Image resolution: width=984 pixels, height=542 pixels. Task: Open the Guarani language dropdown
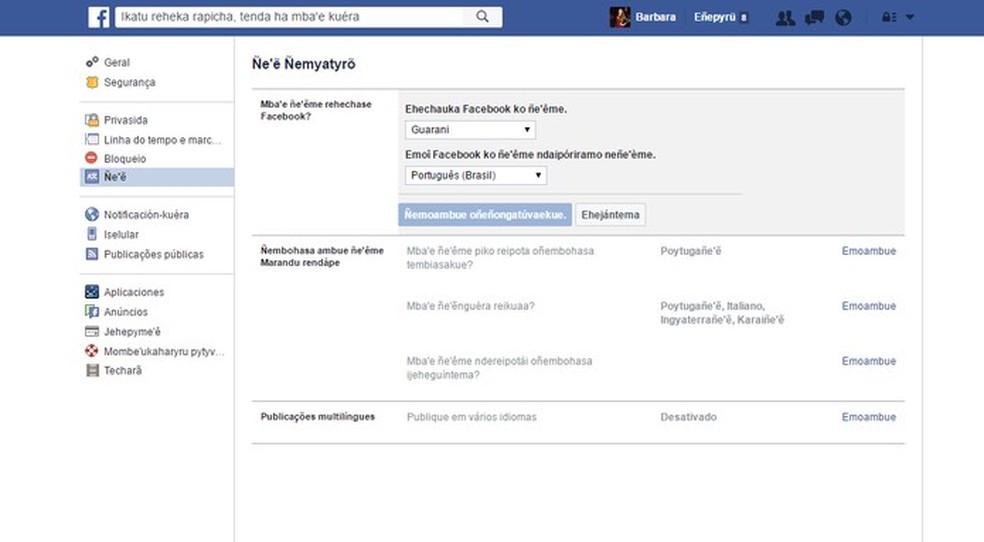tap(470, 130)
